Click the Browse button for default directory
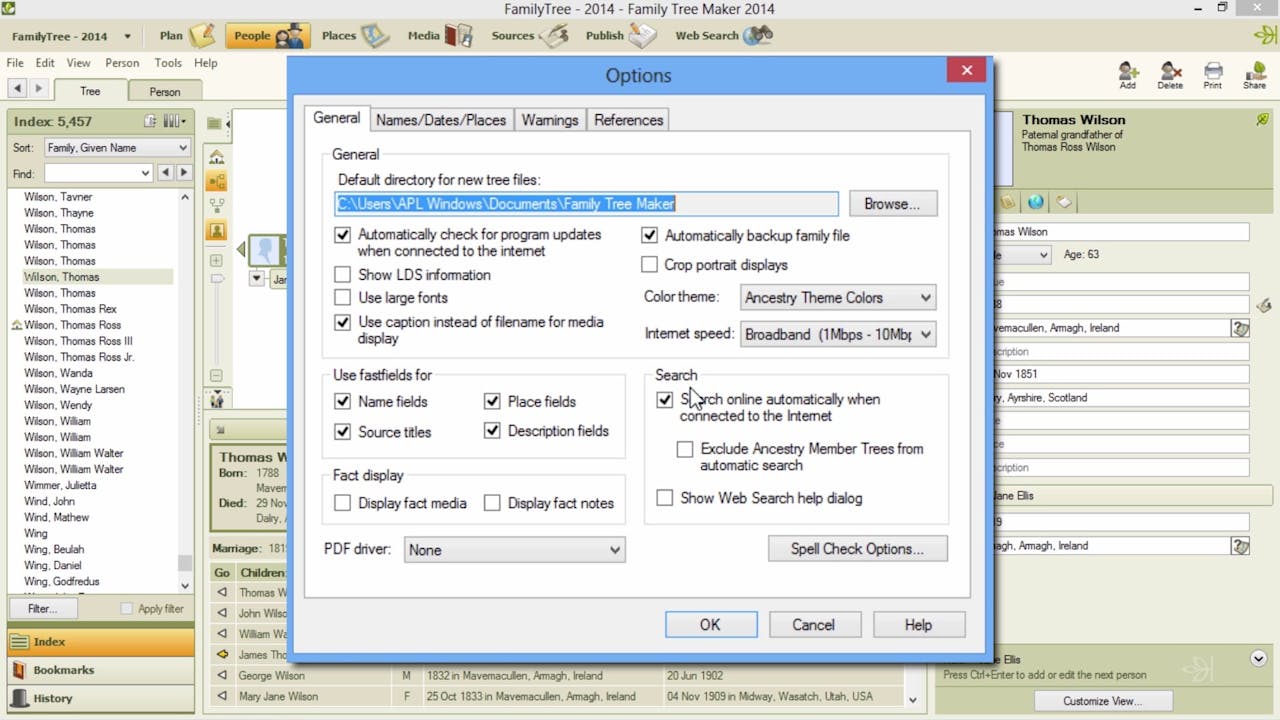Screen dimensions: 1280x720 (892, 203)
